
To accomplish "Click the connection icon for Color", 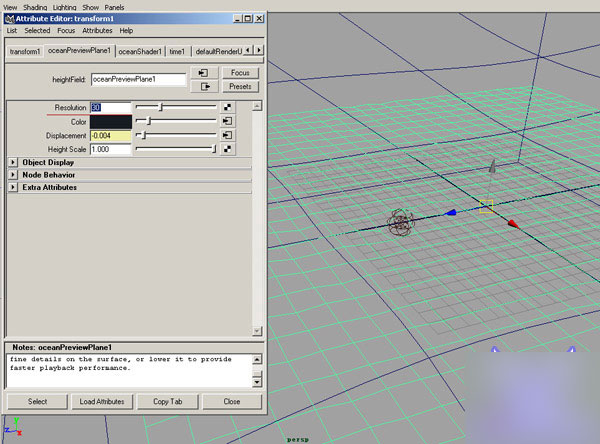I will (x=227, y=121).
